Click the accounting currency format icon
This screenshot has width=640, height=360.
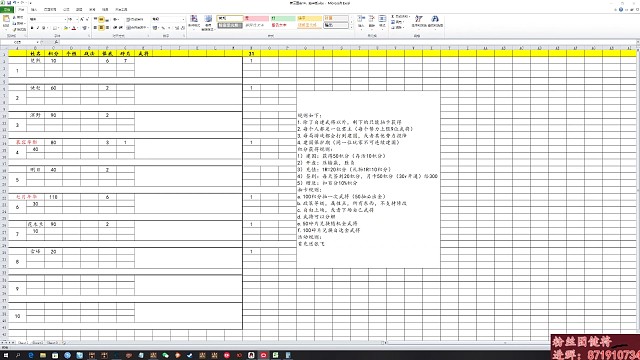(155, 28)
